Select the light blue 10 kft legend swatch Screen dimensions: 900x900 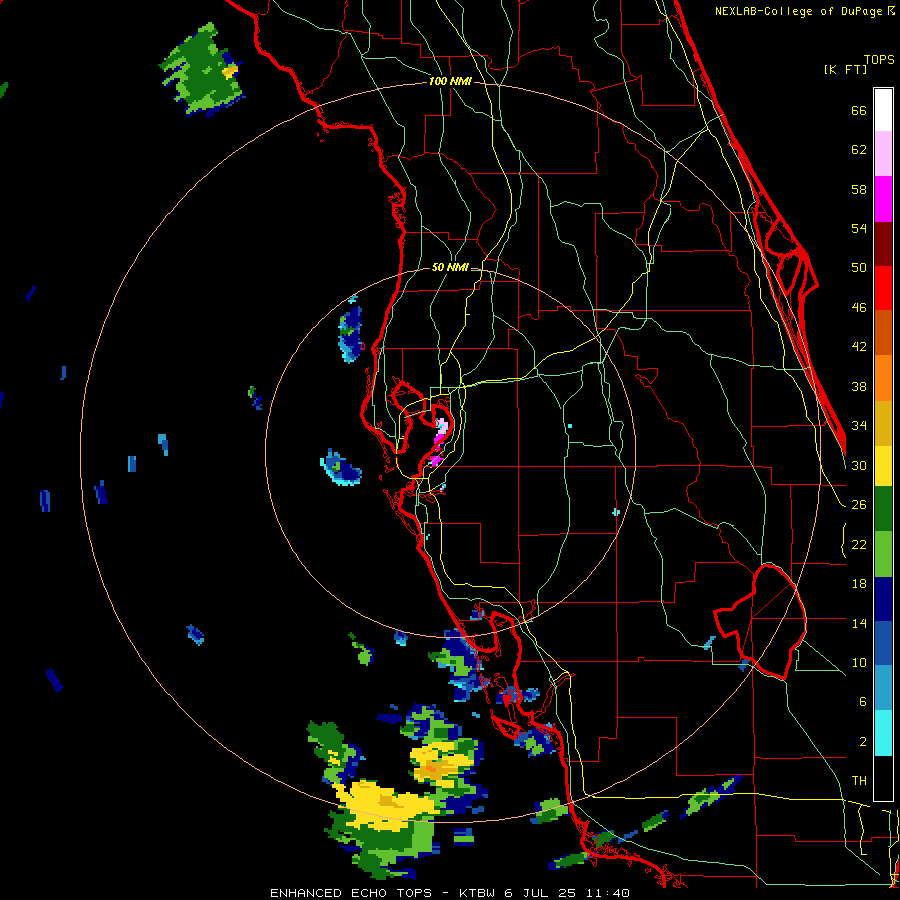[883, 687]
